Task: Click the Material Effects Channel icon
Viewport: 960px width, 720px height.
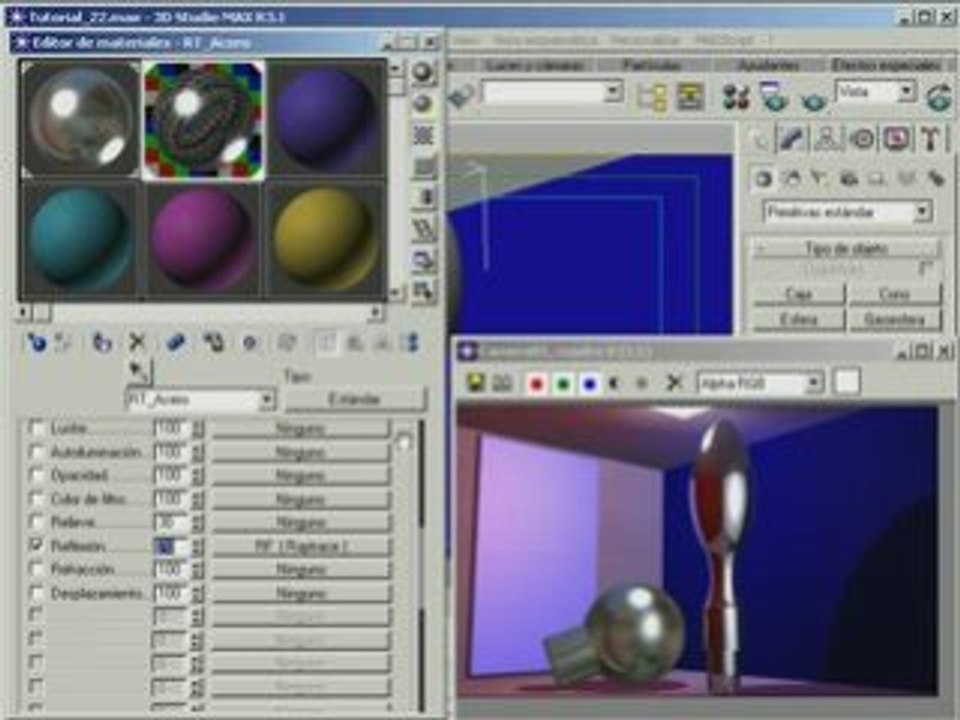Action: (x=250, y=342)
